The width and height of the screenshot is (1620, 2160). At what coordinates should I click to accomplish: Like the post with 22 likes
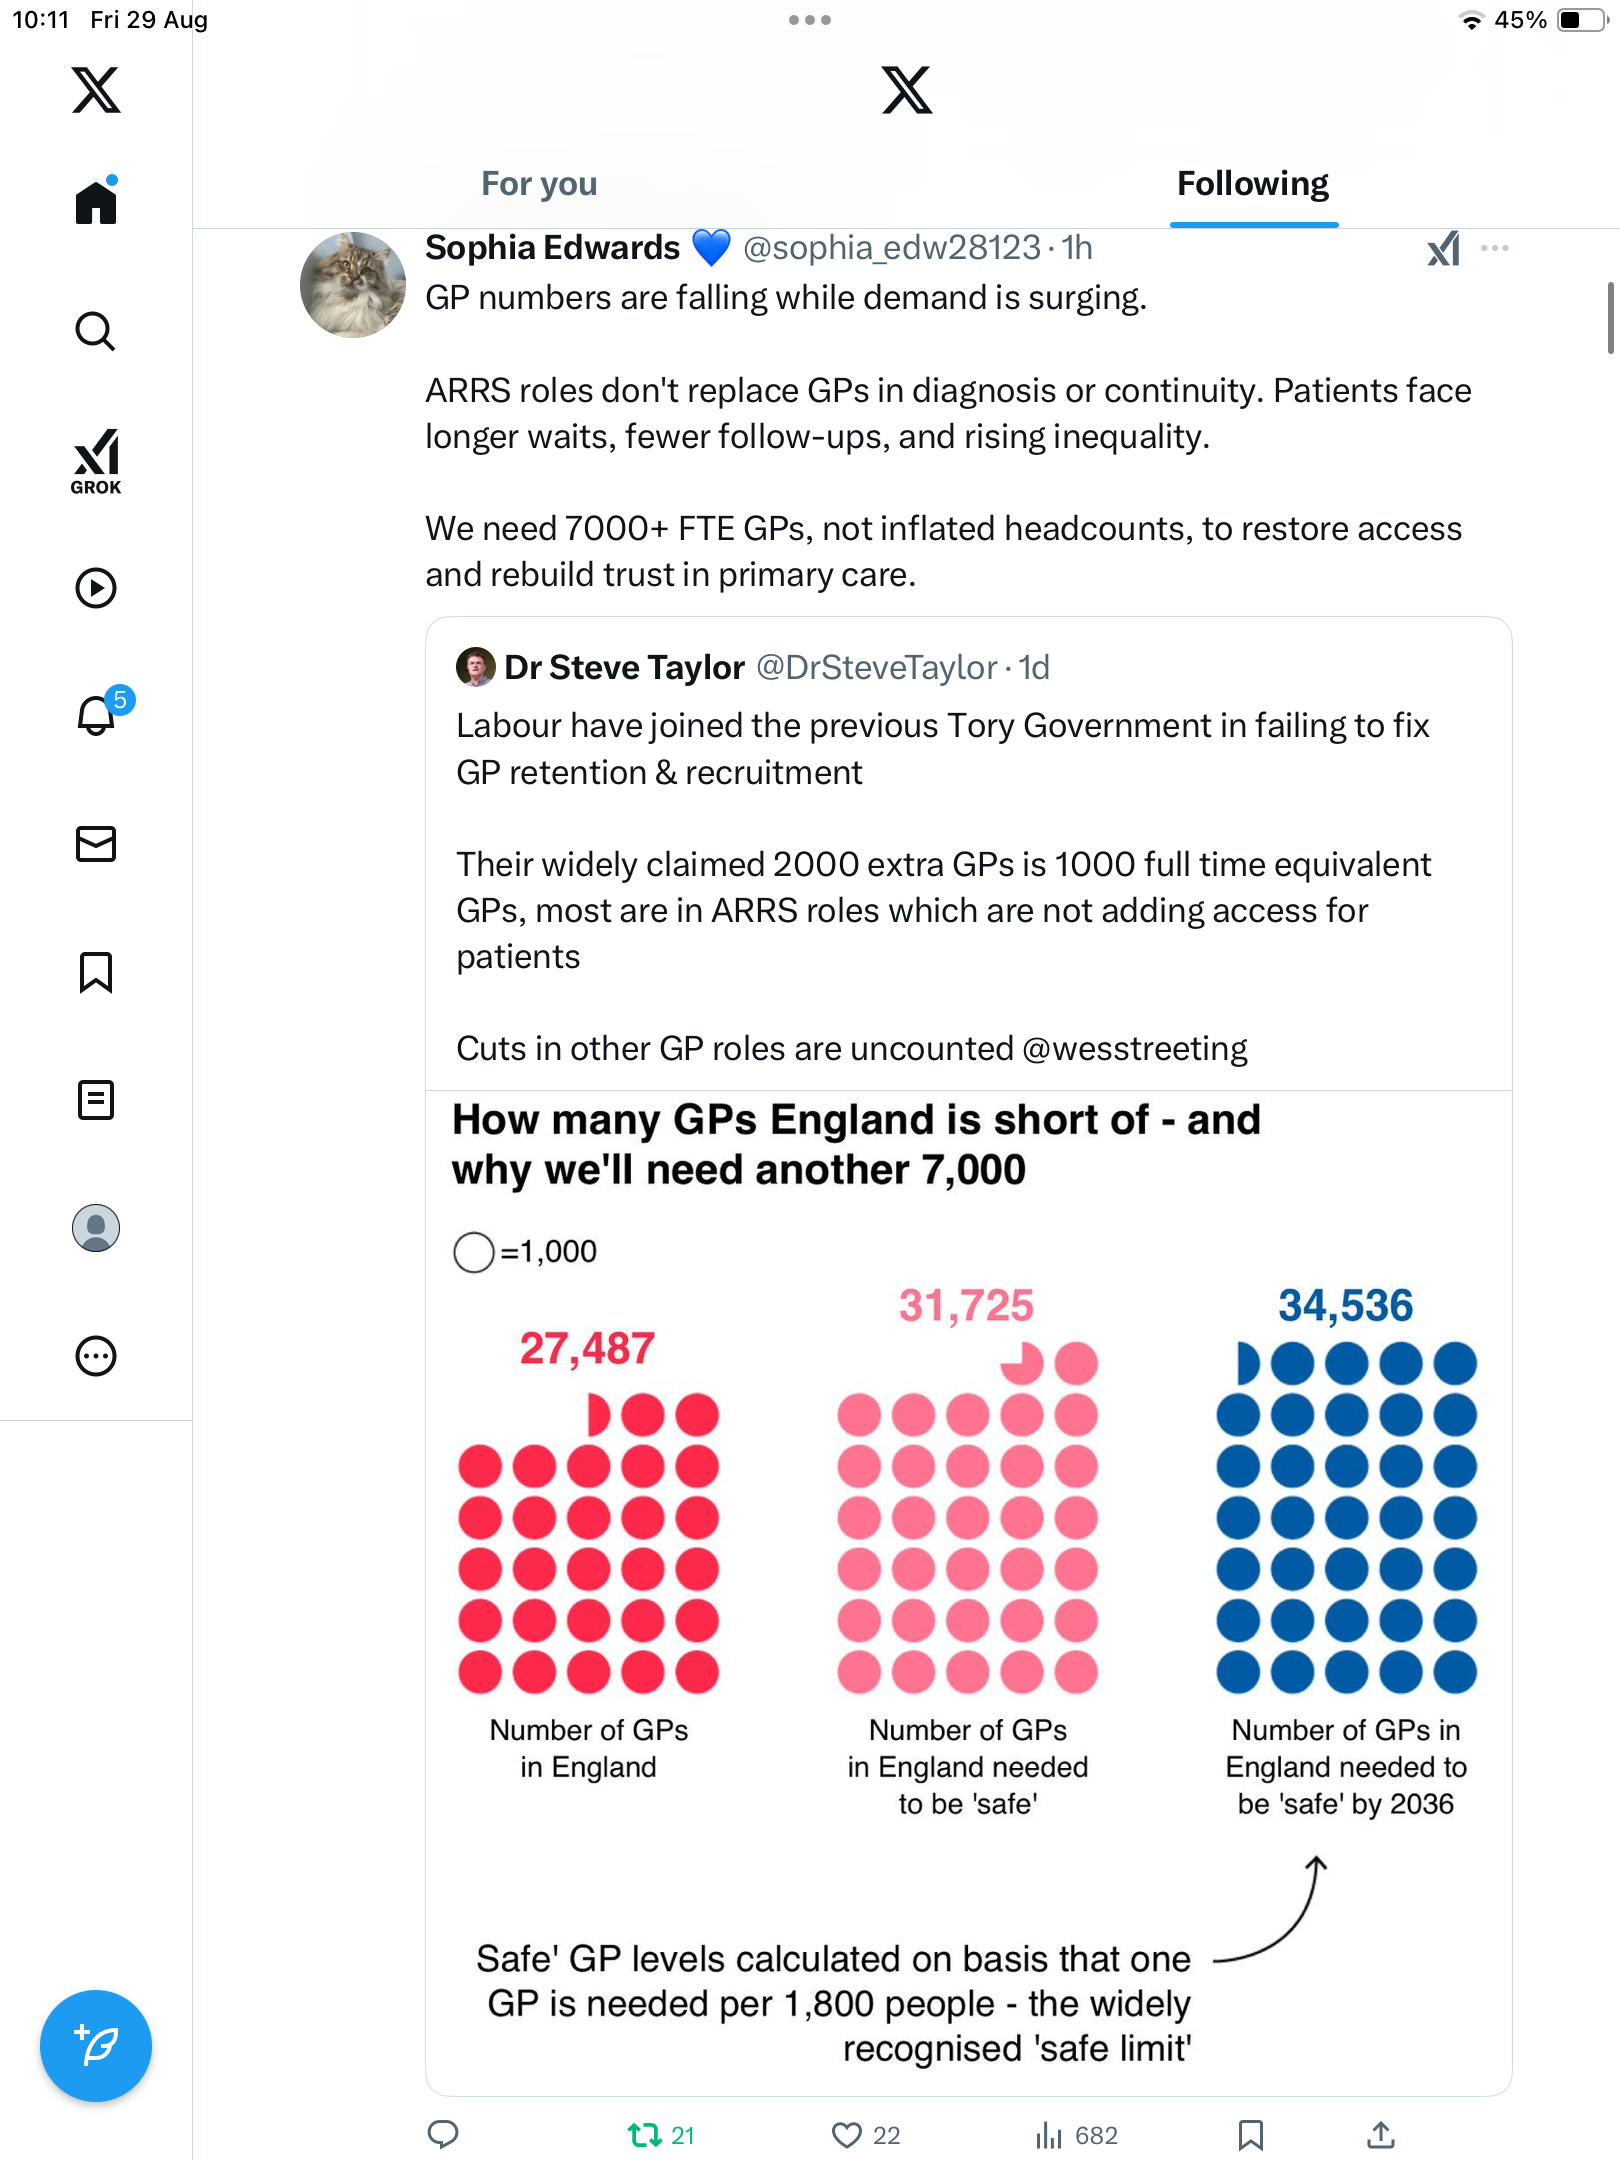(x=847, y=2135)
